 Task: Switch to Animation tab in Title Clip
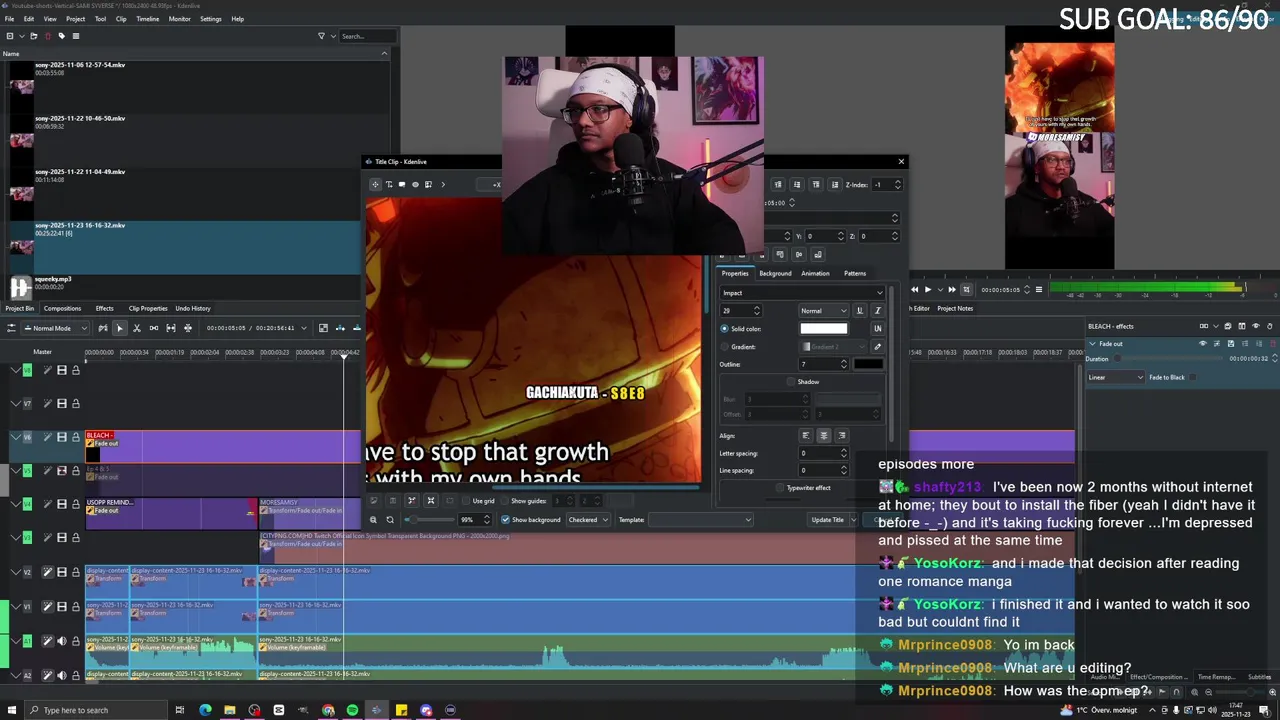tap(815, 273)
